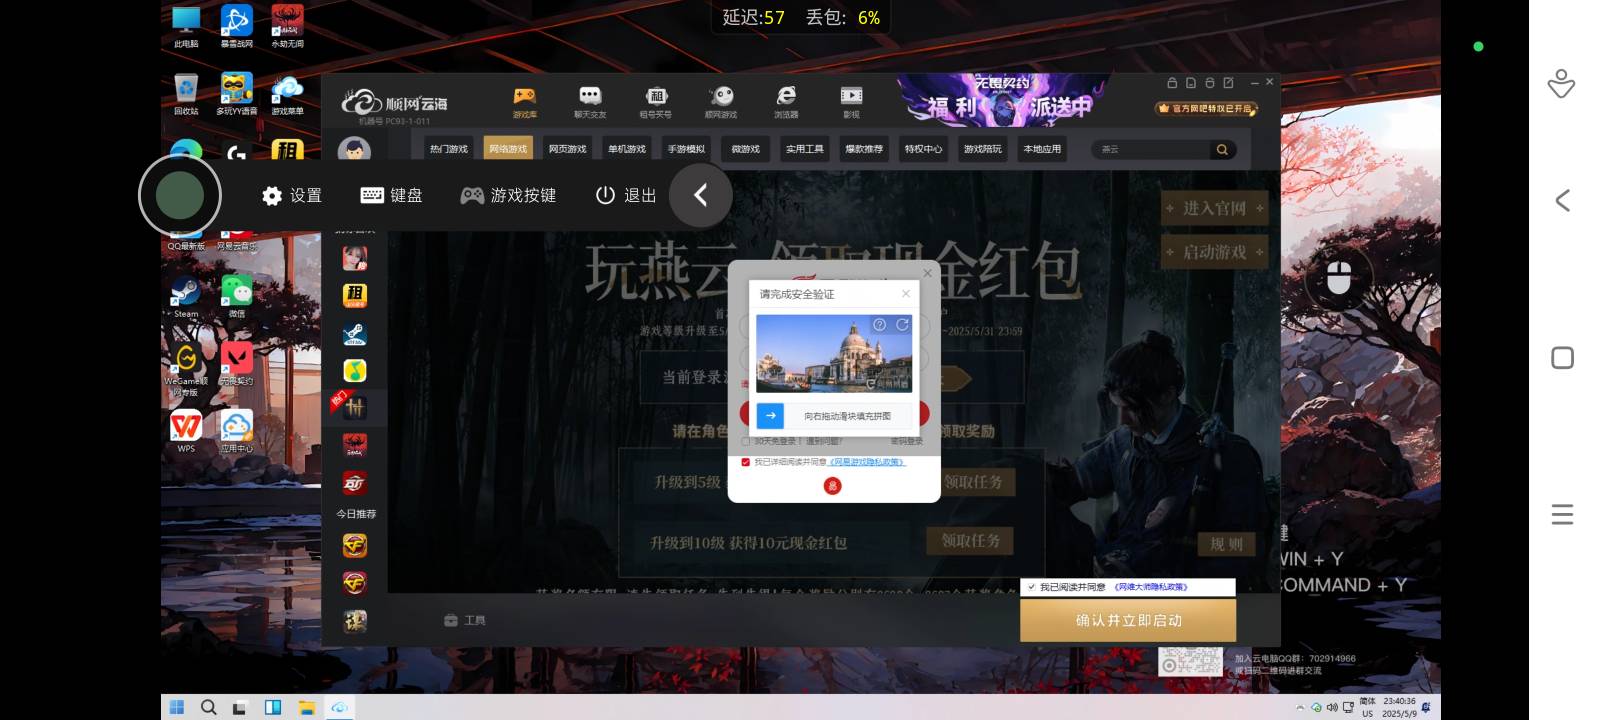This screenshot has height=720, width=1600.
Task: Open 网络大师隐私政策 link
Action: coord(1151,587)
